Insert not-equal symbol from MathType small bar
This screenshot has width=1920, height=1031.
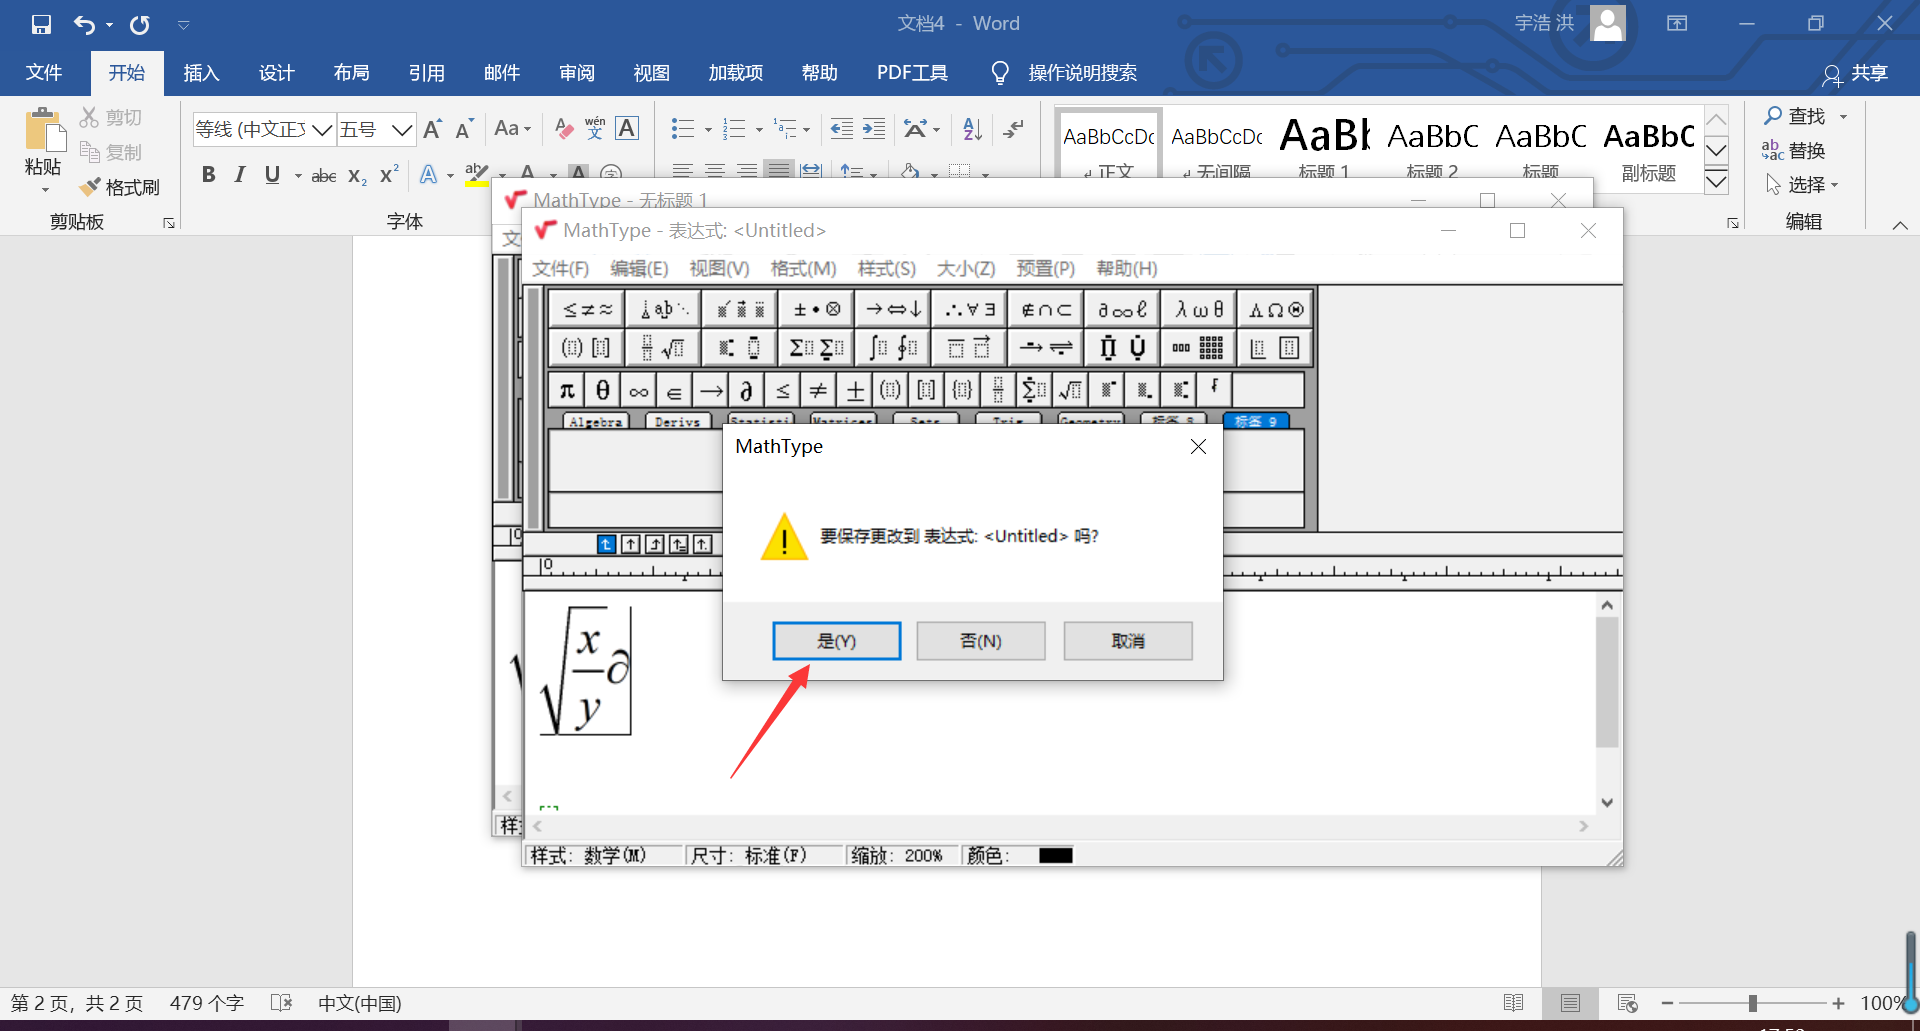click(x=819, y=390)
